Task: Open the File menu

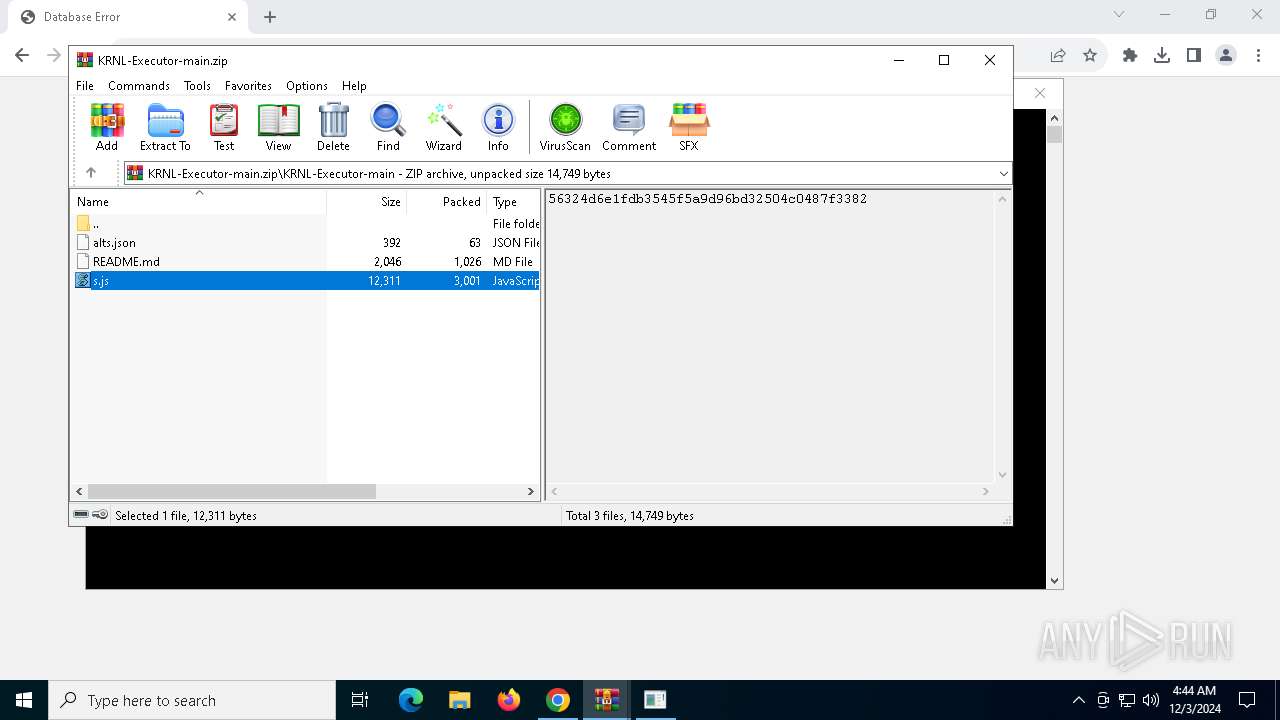Action: click(85, 86)
